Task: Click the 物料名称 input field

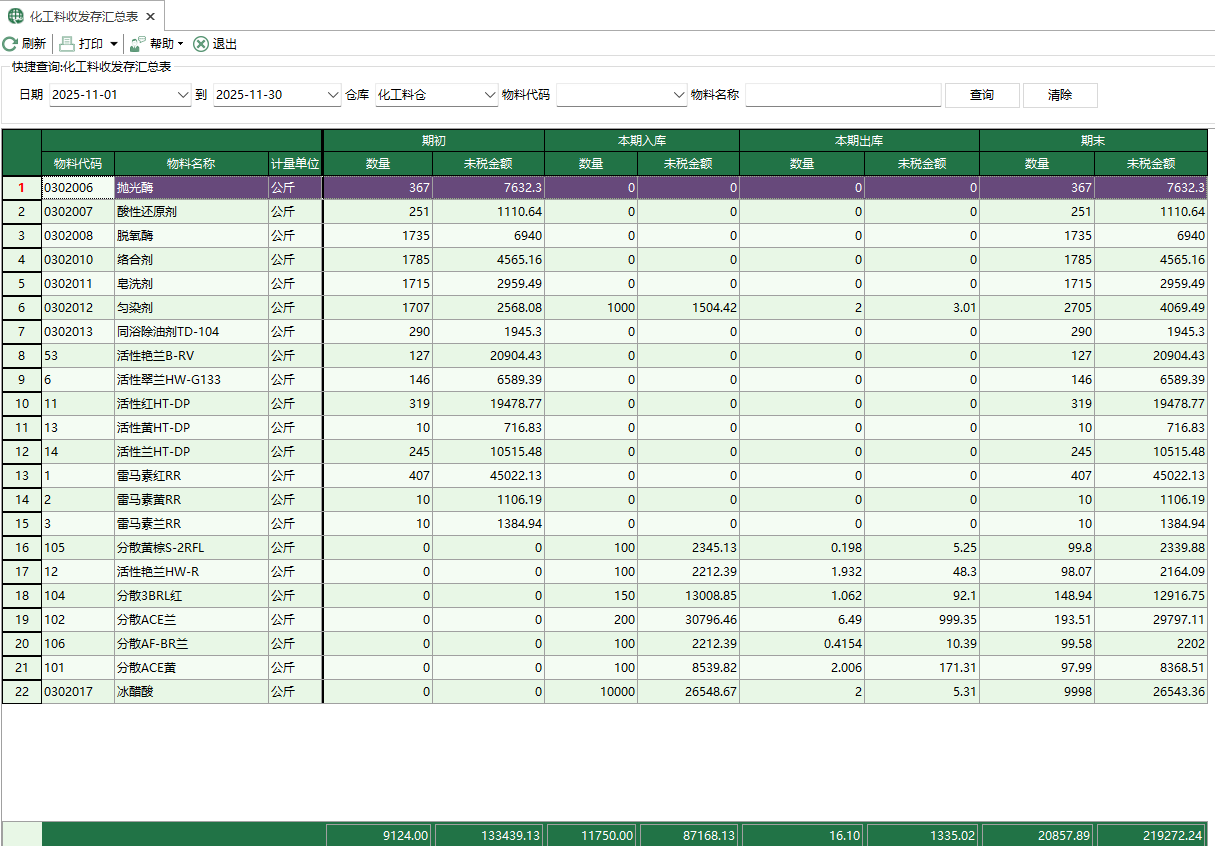Action: 843,94
